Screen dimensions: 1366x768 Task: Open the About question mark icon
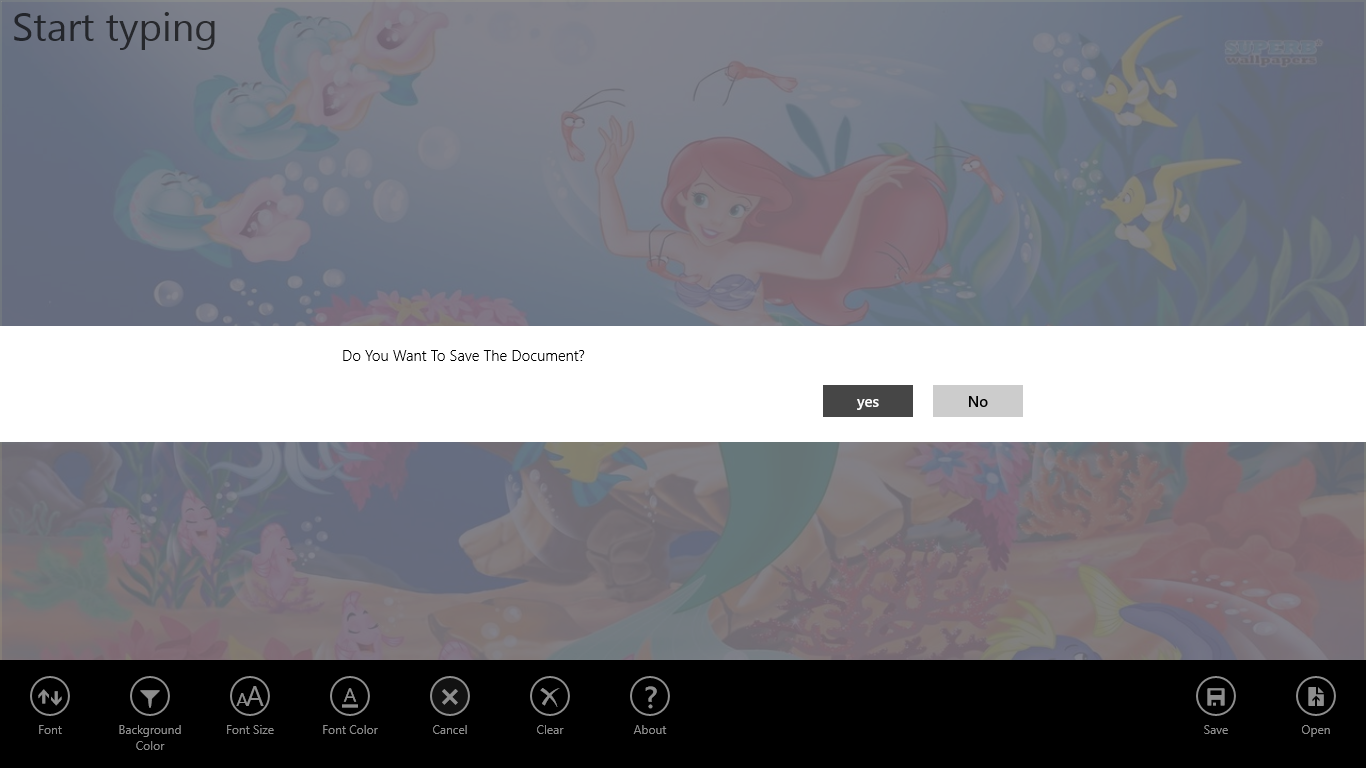(x=650, y=697)
